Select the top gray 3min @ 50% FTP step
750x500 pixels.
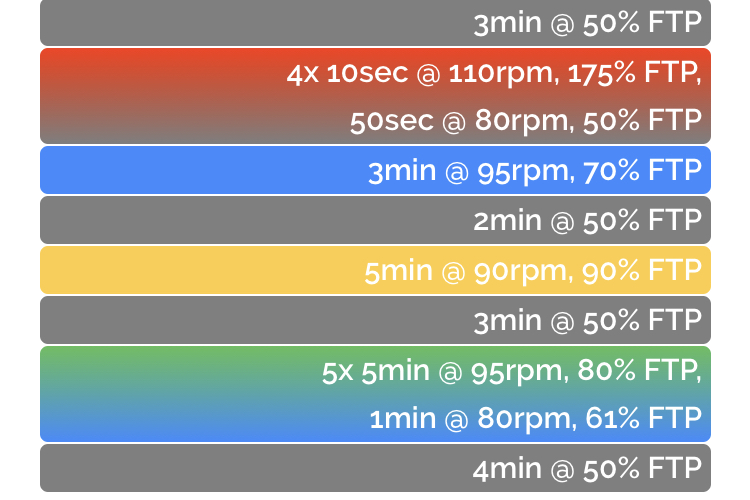pyautogui.click(x=375, y=22)
